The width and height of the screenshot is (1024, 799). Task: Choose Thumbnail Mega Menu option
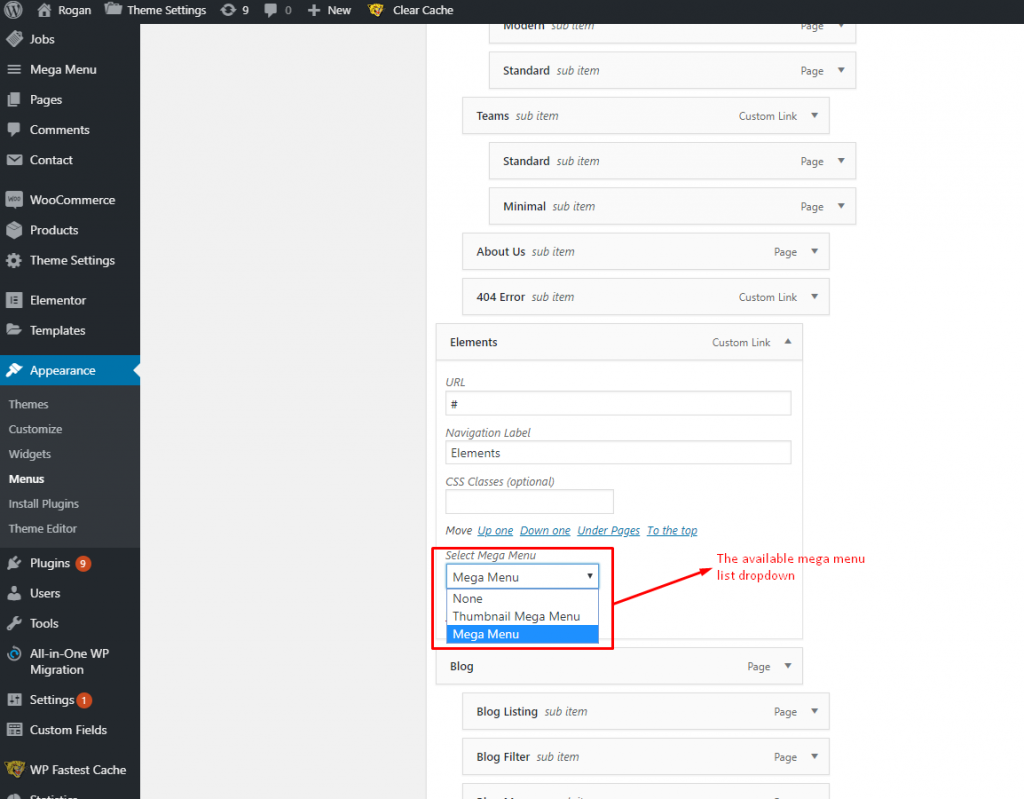[522, 616]
